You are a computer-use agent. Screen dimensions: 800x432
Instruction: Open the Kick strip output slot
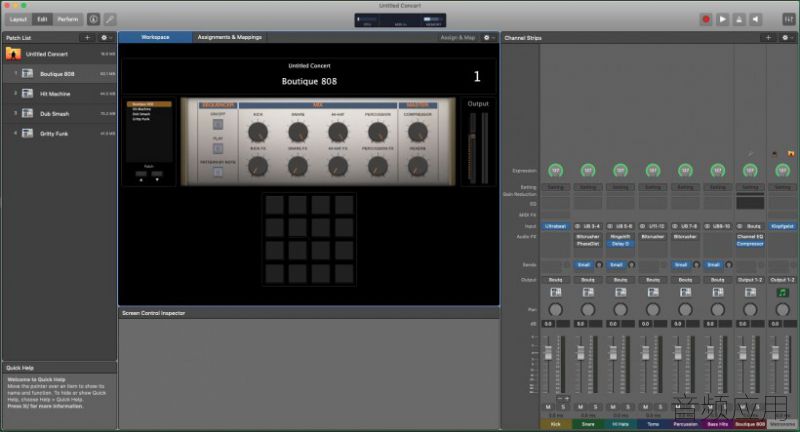(x=556, y=279)
